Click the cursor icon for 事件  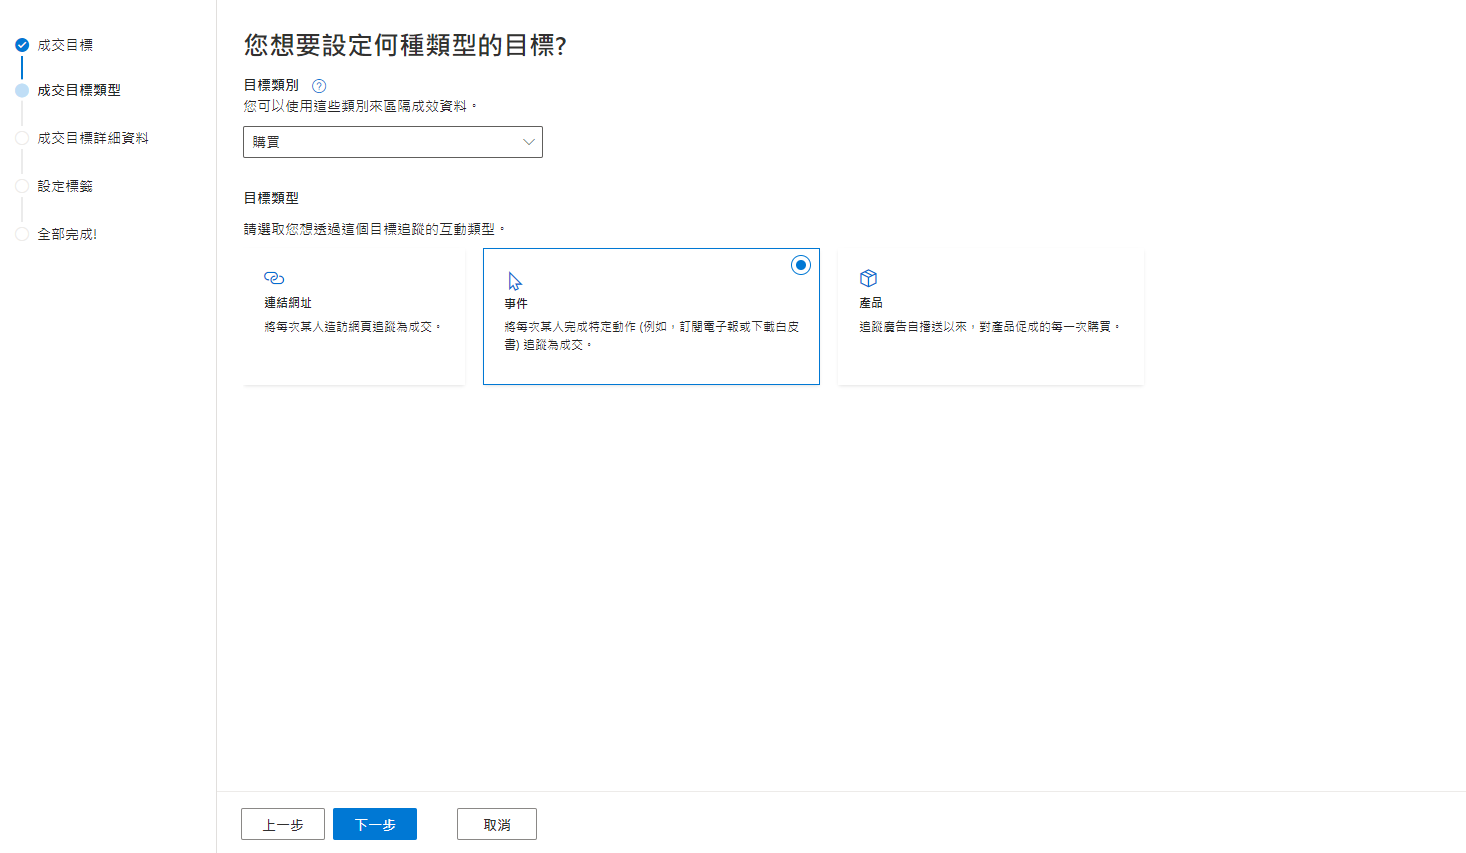pyautogui.click(x=515, y=281)
